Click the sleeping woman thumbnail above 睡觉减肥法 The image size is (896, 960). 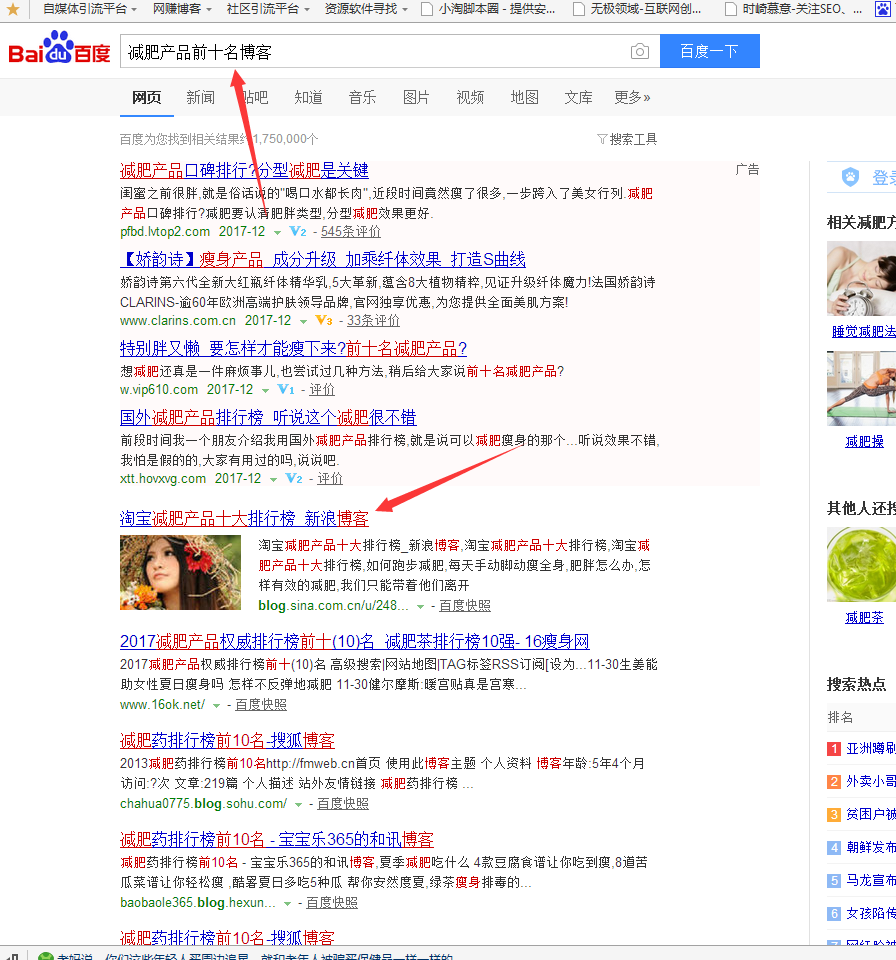(861, 279)
